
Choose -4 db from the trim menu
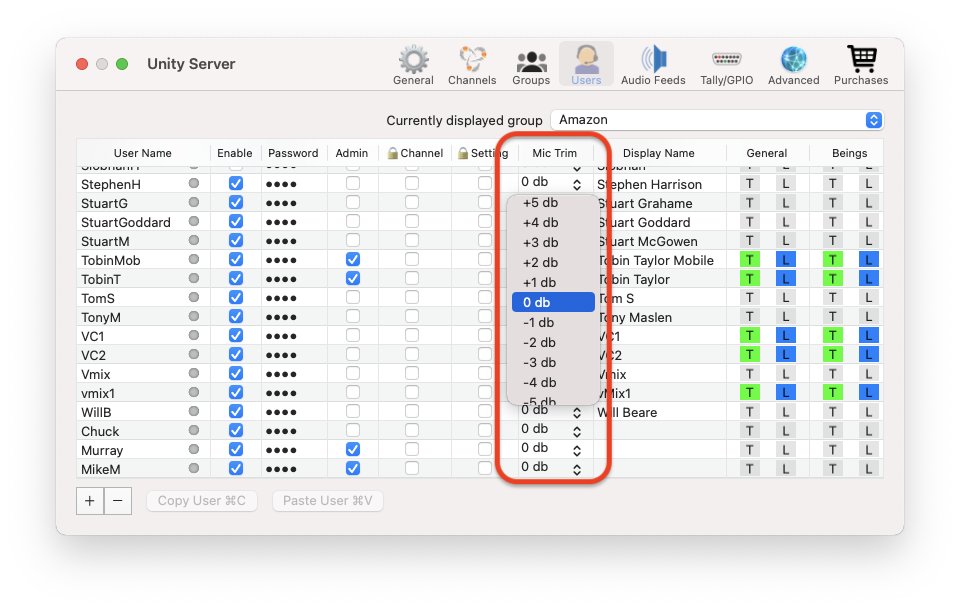[x=553, y=383]
